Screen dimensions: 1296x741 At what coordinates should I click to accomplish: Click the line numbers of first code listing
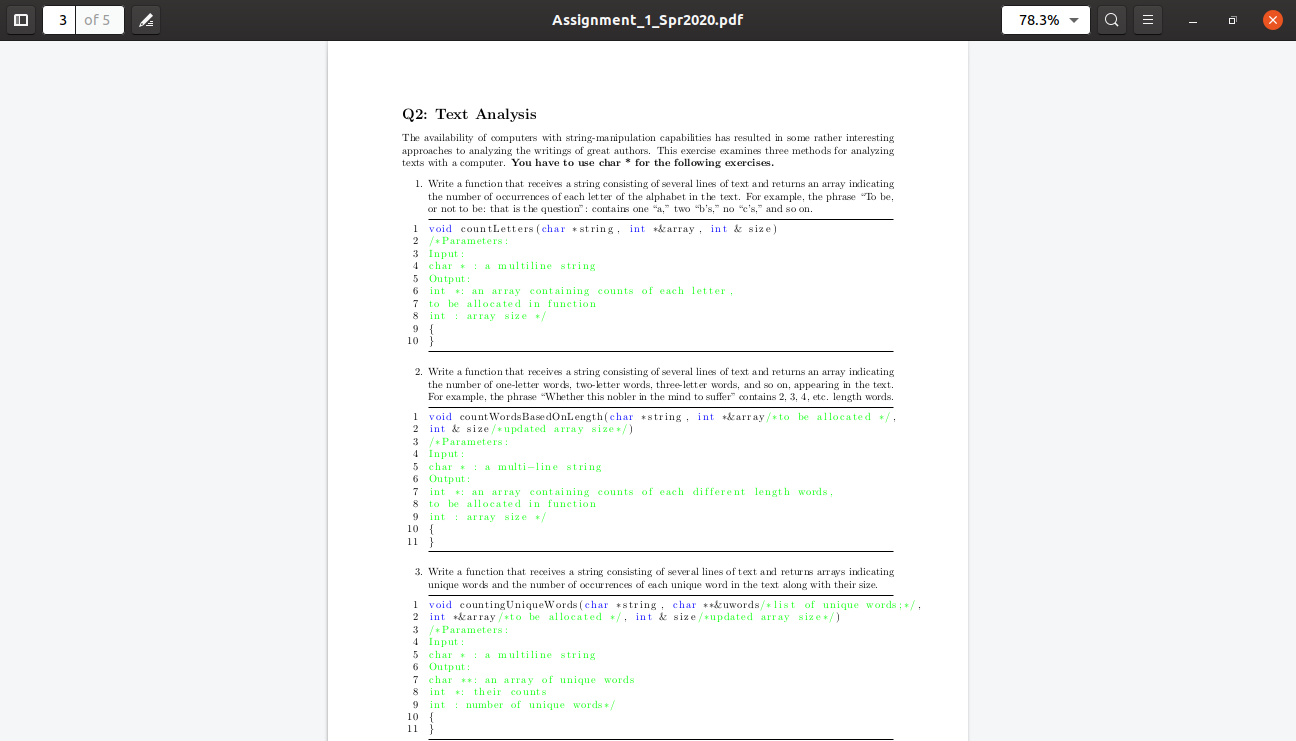click(413, 284)
